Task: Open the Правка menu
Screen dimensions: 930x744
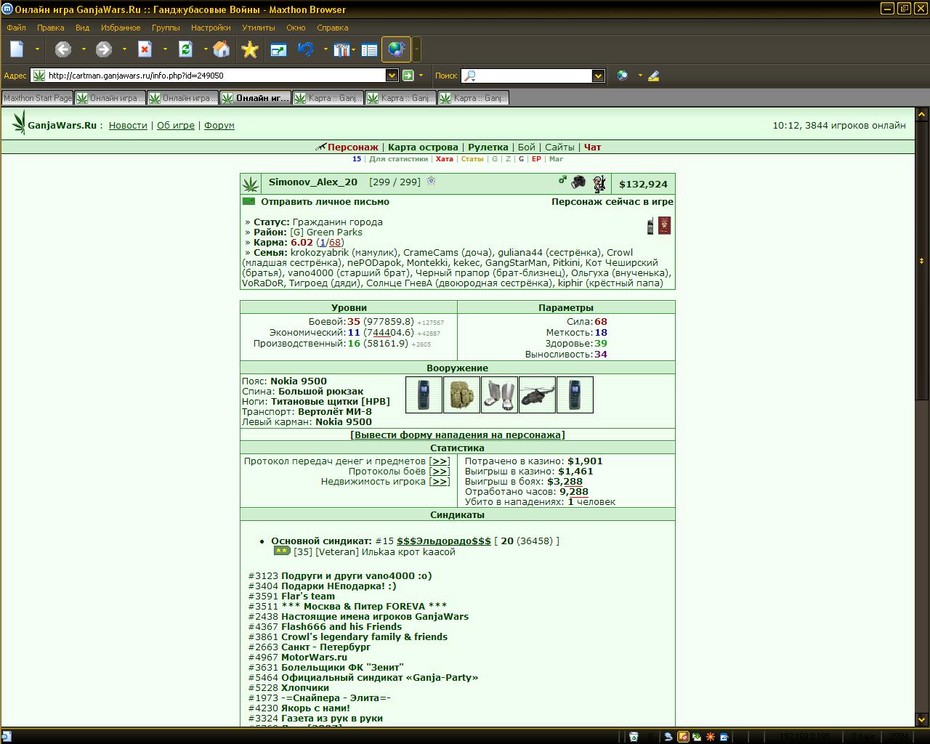Action: [50, 27]
